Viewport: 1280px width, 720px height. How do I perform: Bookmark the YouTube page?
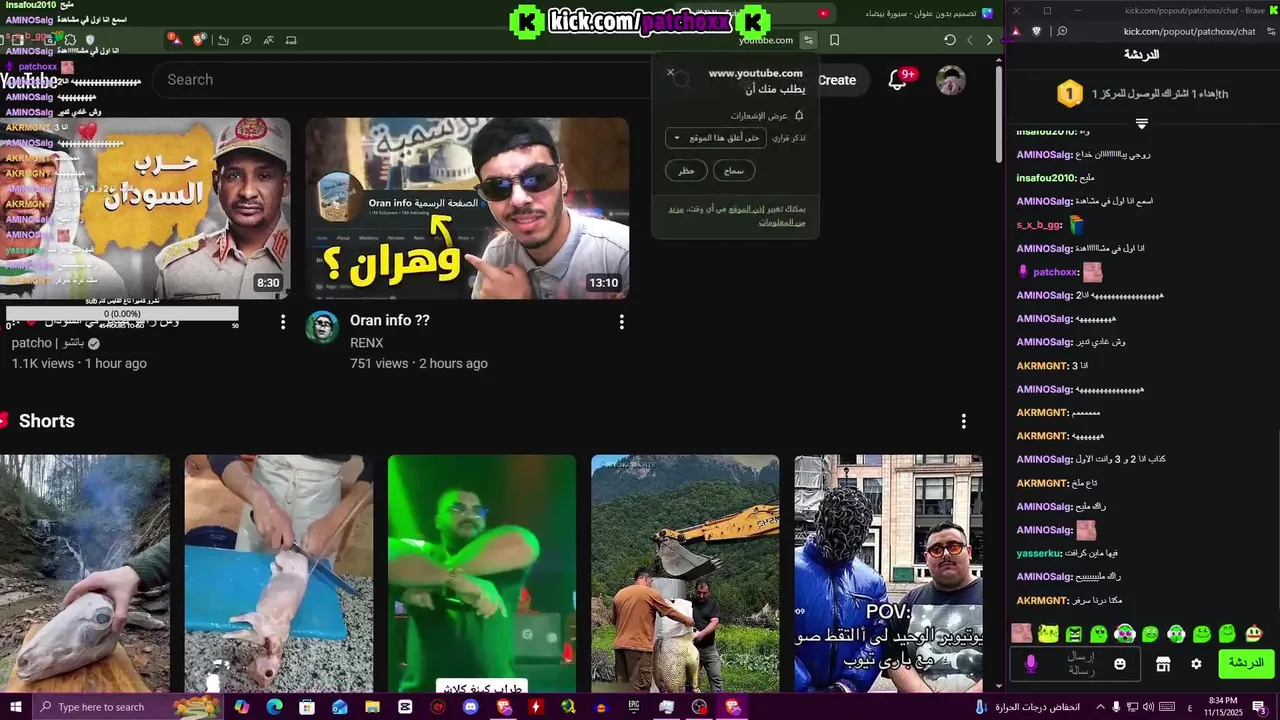(835, 40)
